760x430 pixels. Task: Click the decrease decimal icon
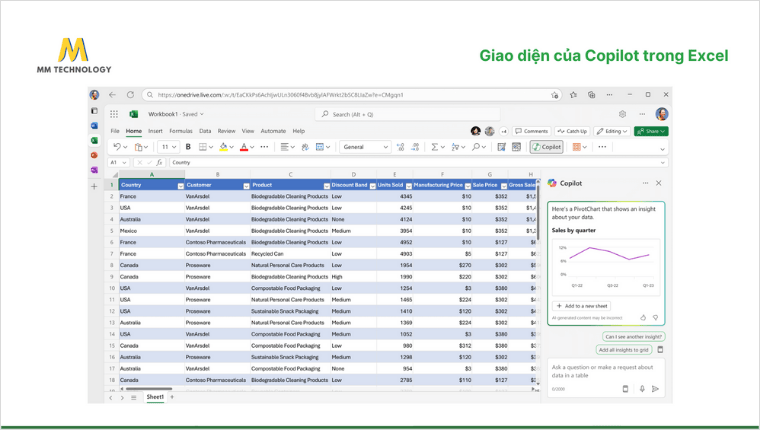coord(415,147)
